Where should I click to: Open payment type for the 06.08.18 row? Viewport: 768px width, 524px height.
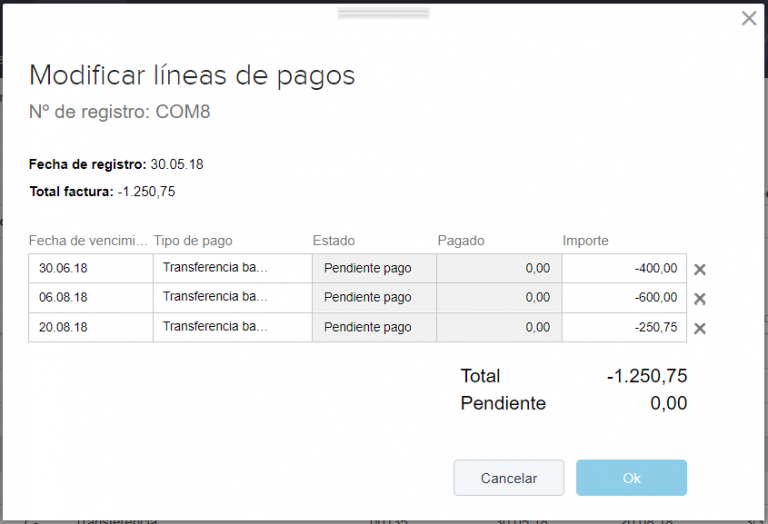(x=232, y=297)
